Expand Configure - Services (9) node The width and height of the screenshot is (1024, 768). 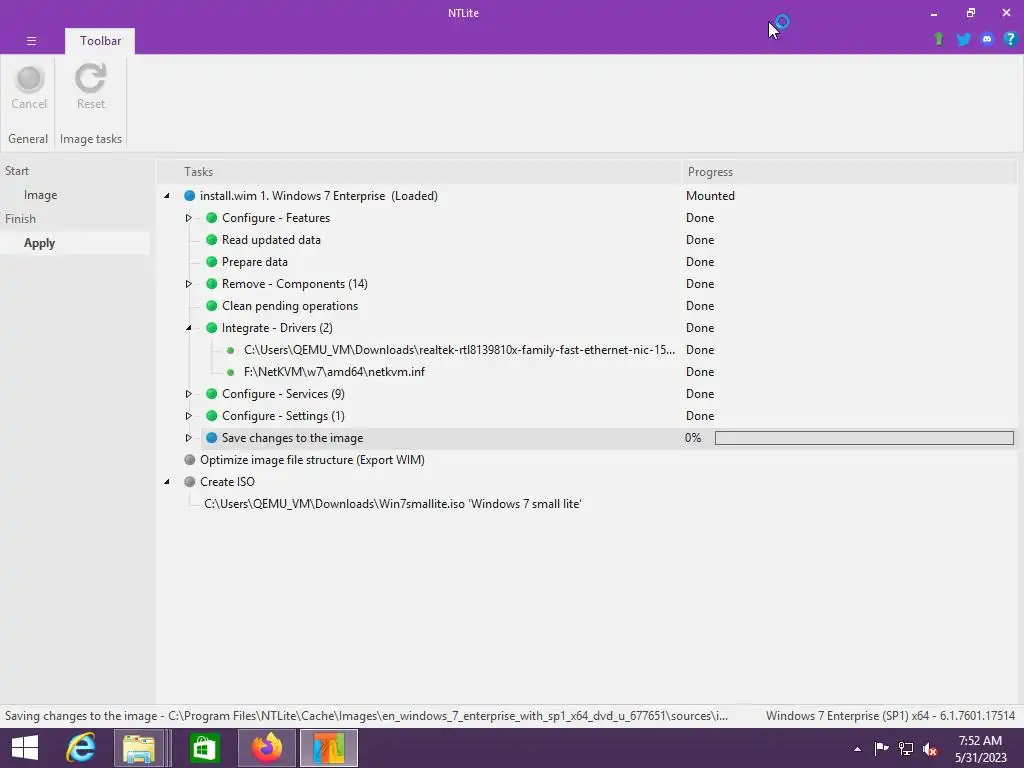point(188,394)
